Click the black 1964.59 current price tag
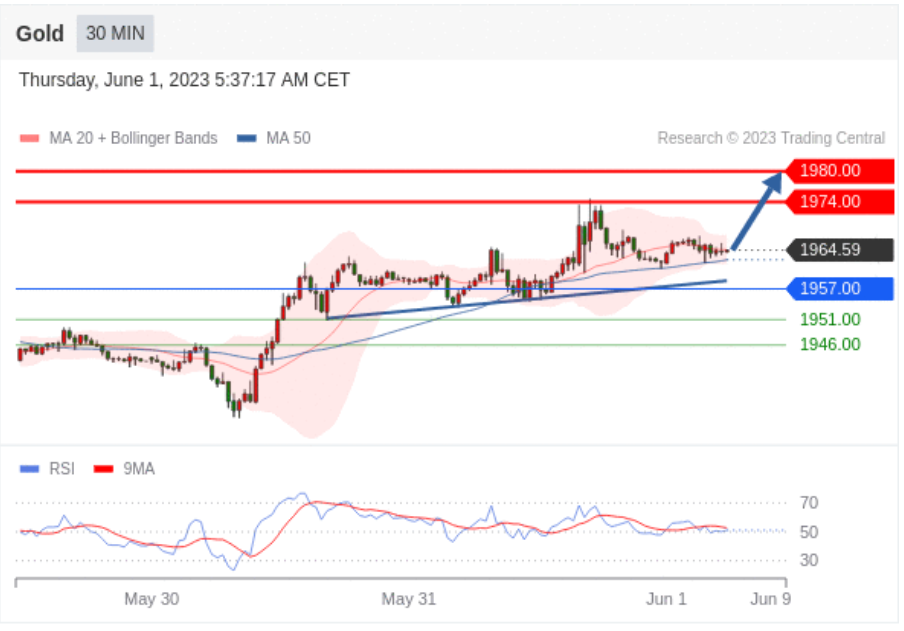904x631 pixels. (x=841, y=250)
